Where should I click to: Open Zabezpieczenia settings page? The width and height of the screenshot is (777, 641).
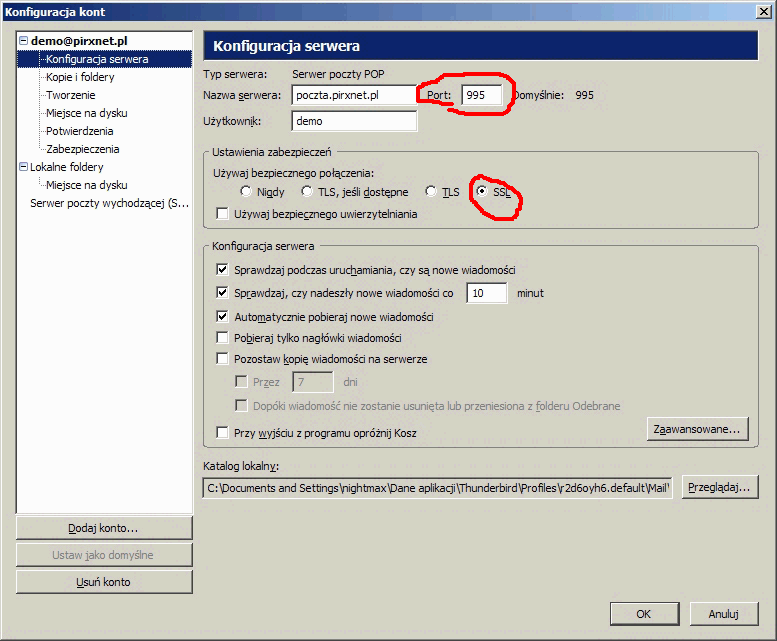click(82, 149)
